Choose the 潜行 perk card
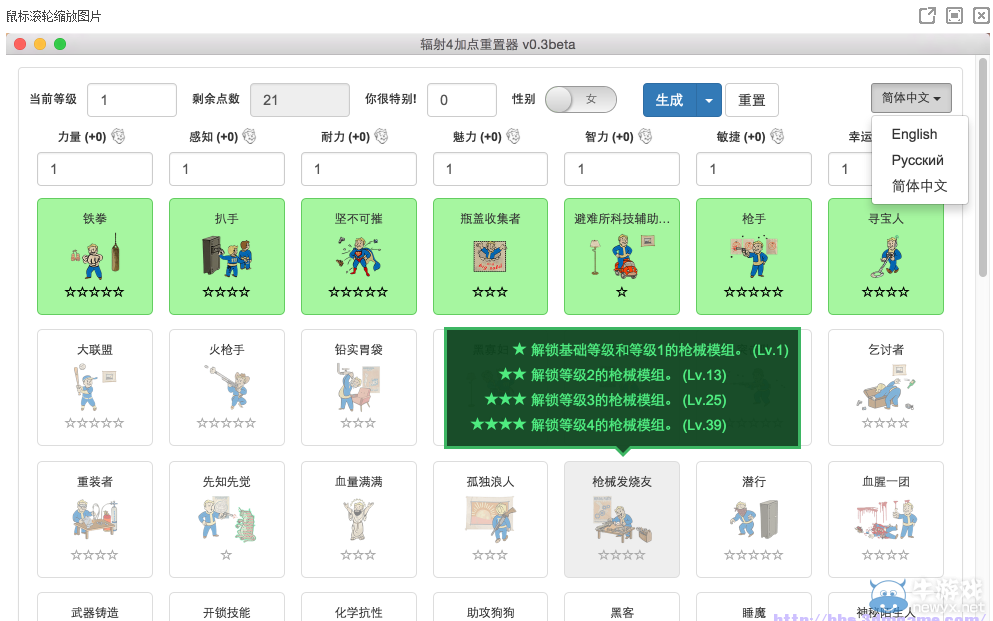This screenshot has width=993, height=621. [754, 519]
